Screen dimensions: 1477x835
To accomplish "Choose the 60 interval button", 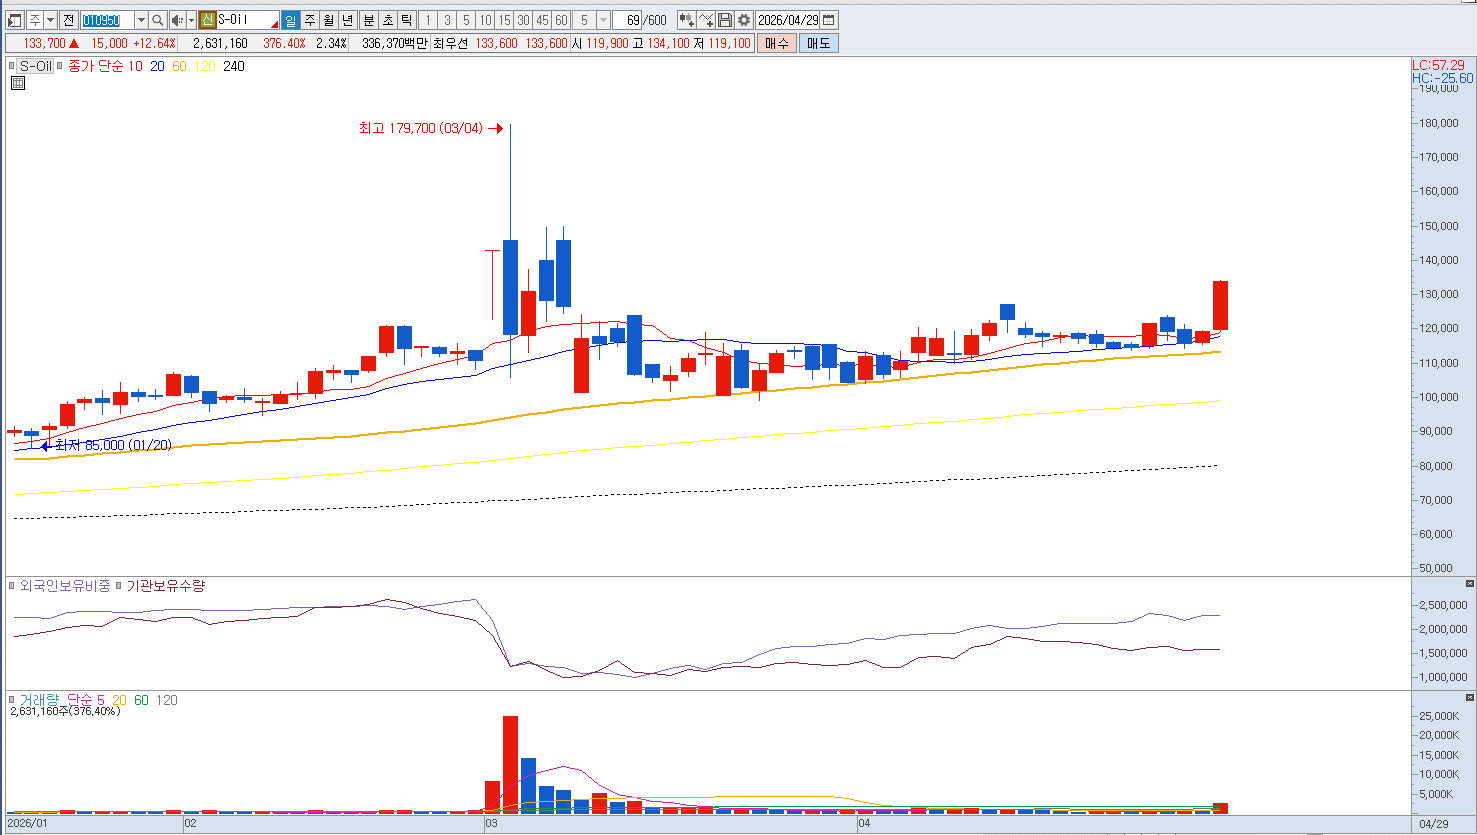I will pos(561,20).
